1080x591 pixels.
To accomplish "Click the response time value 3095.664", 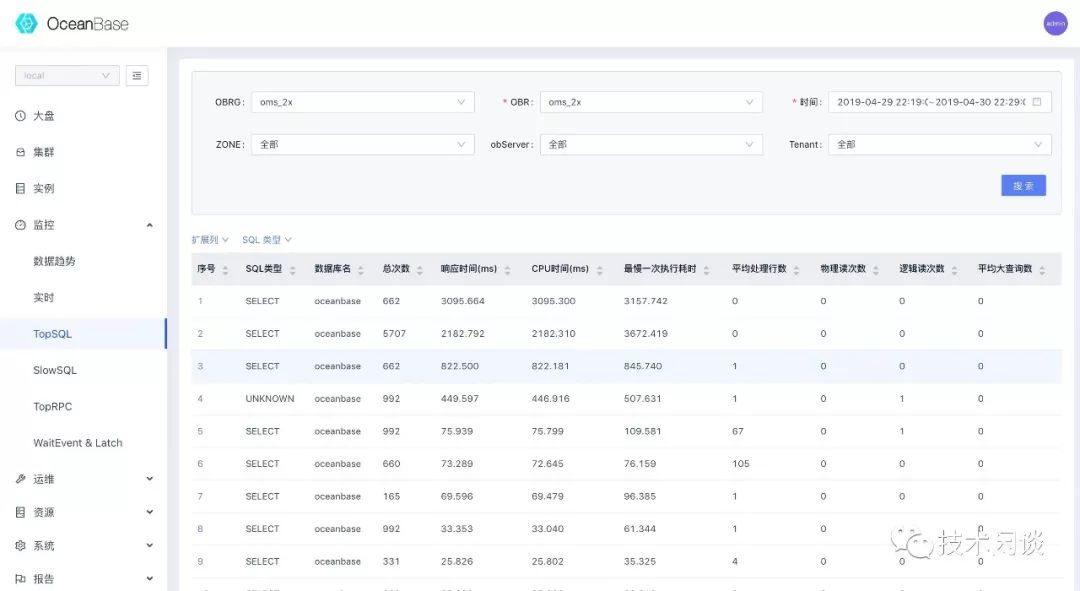I will pyautogui.click(x=463, y=301).
